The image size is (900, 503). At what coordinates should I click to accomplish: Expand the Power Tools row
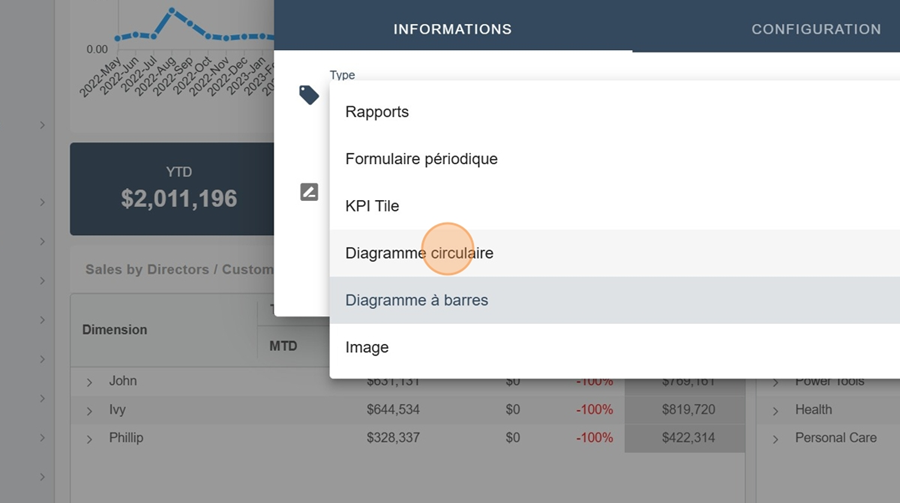(776, 382)
